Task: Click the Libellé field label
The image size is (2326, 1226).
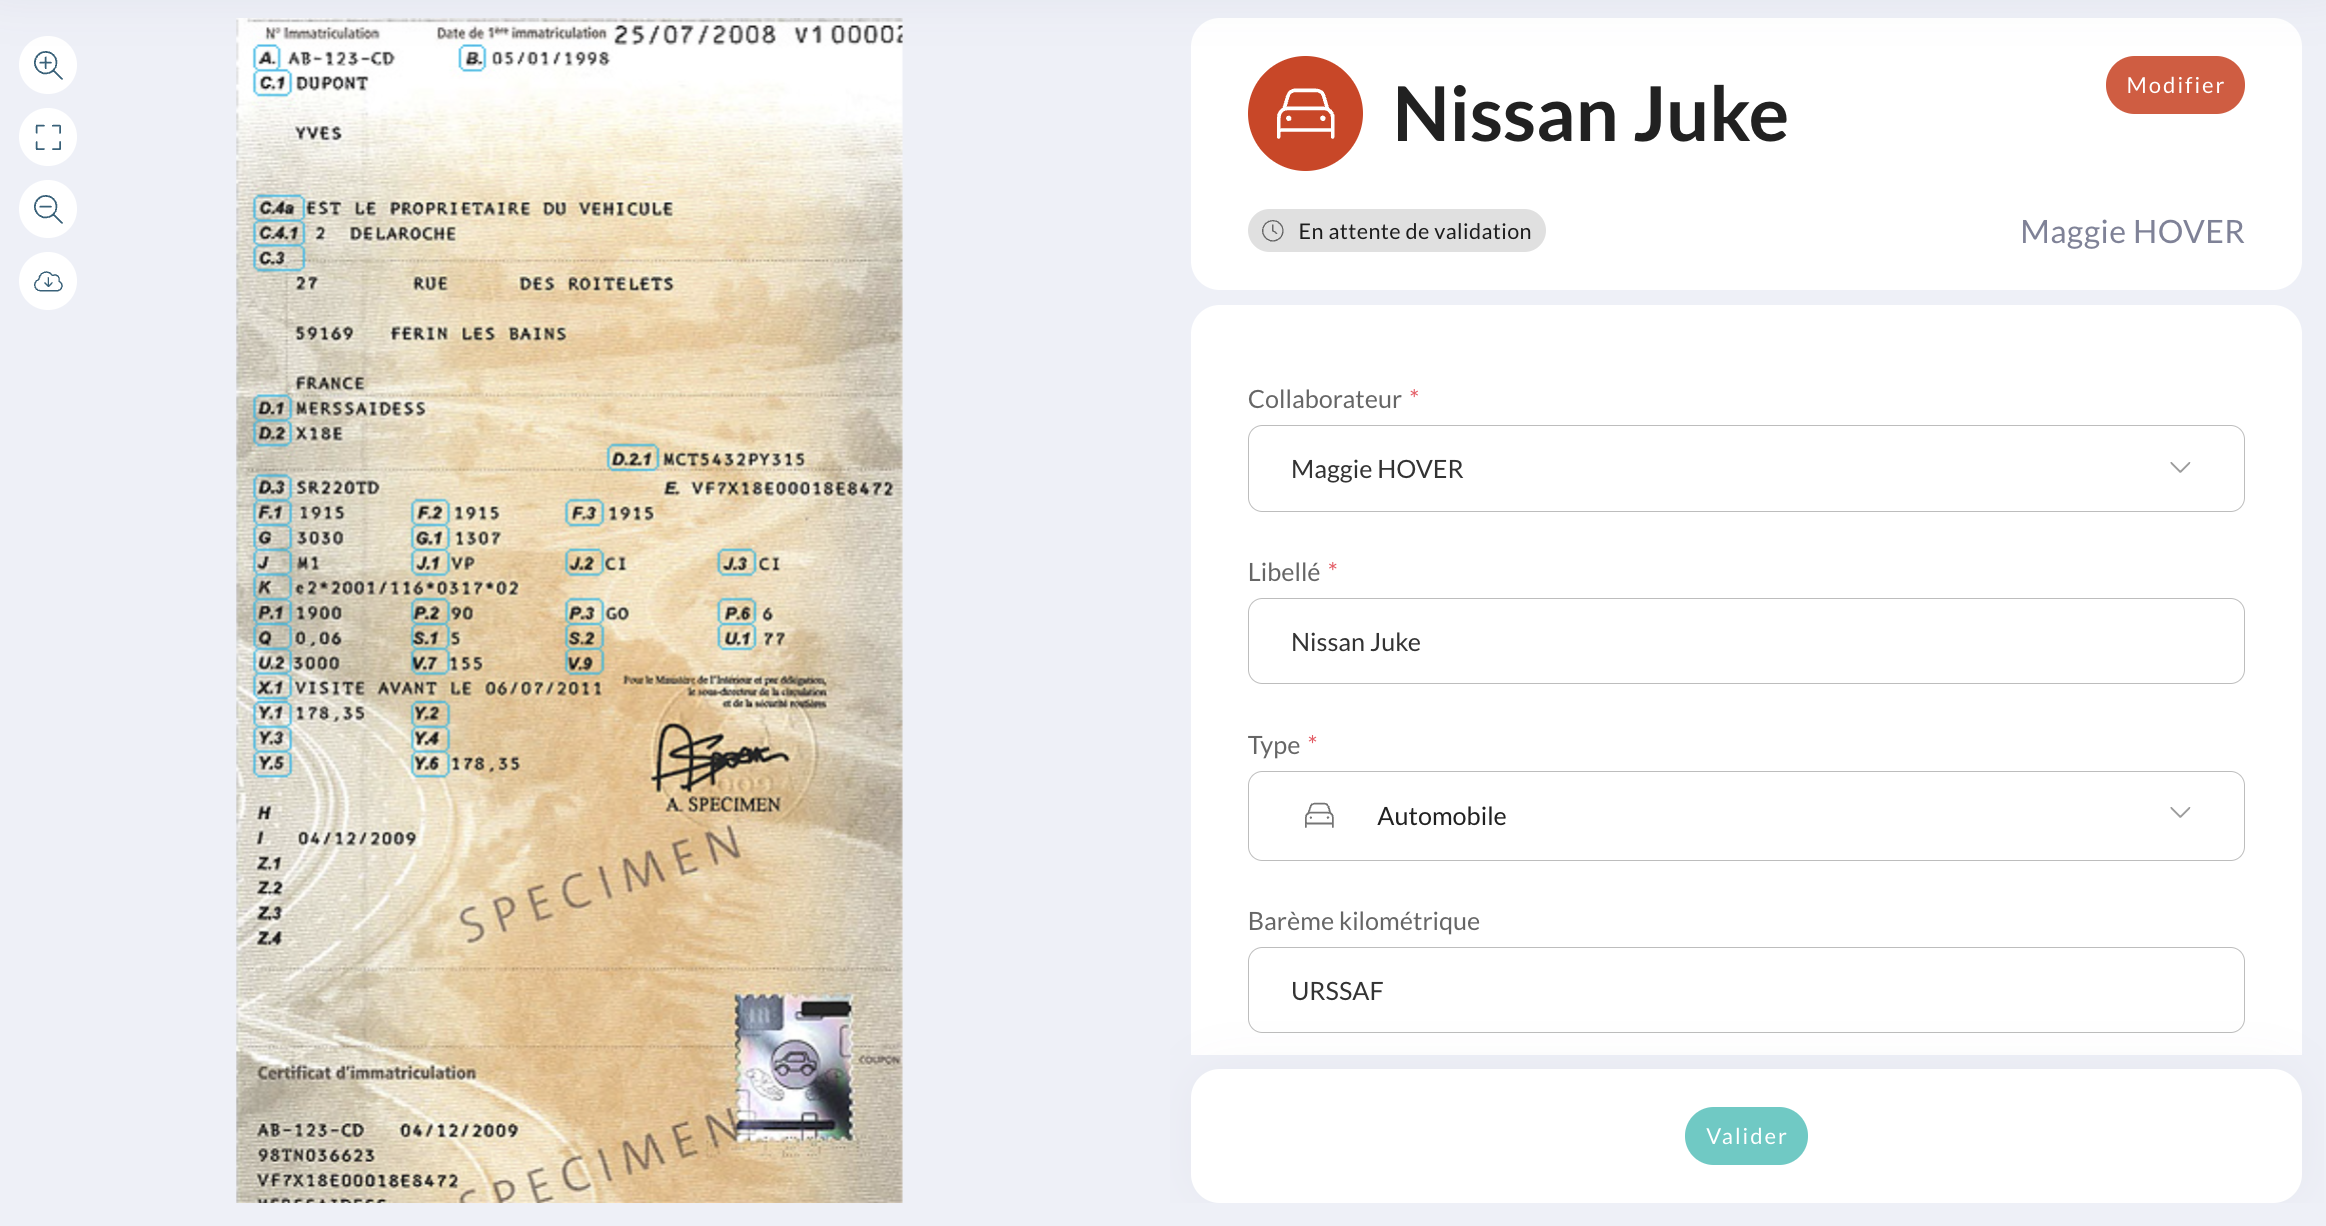Action: point(1284,572)
